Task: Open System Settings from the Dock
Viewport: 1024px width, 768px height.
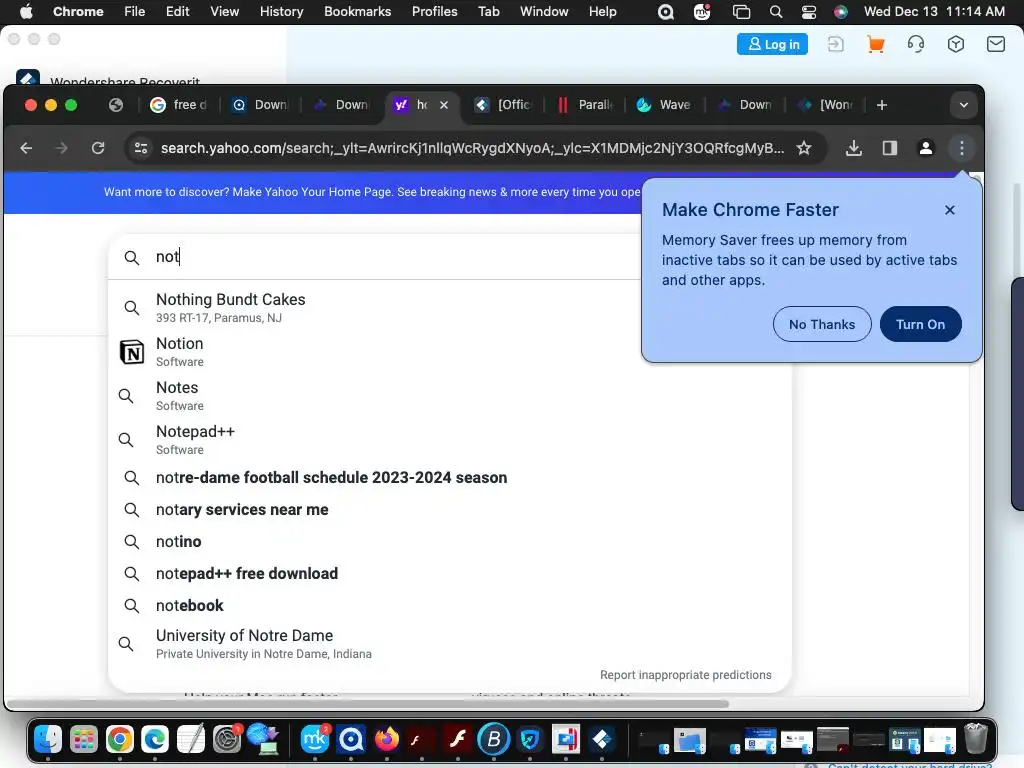Action: (x=227, y=739)
